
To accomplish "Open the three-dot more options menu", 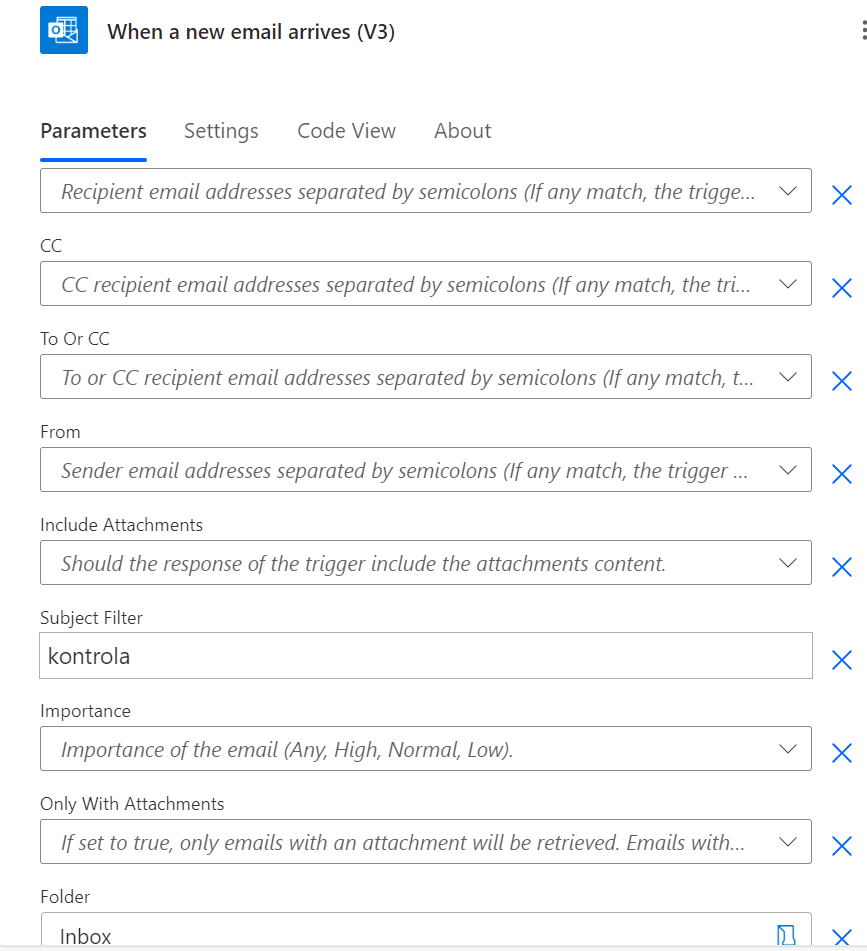I will click(862, 31).
